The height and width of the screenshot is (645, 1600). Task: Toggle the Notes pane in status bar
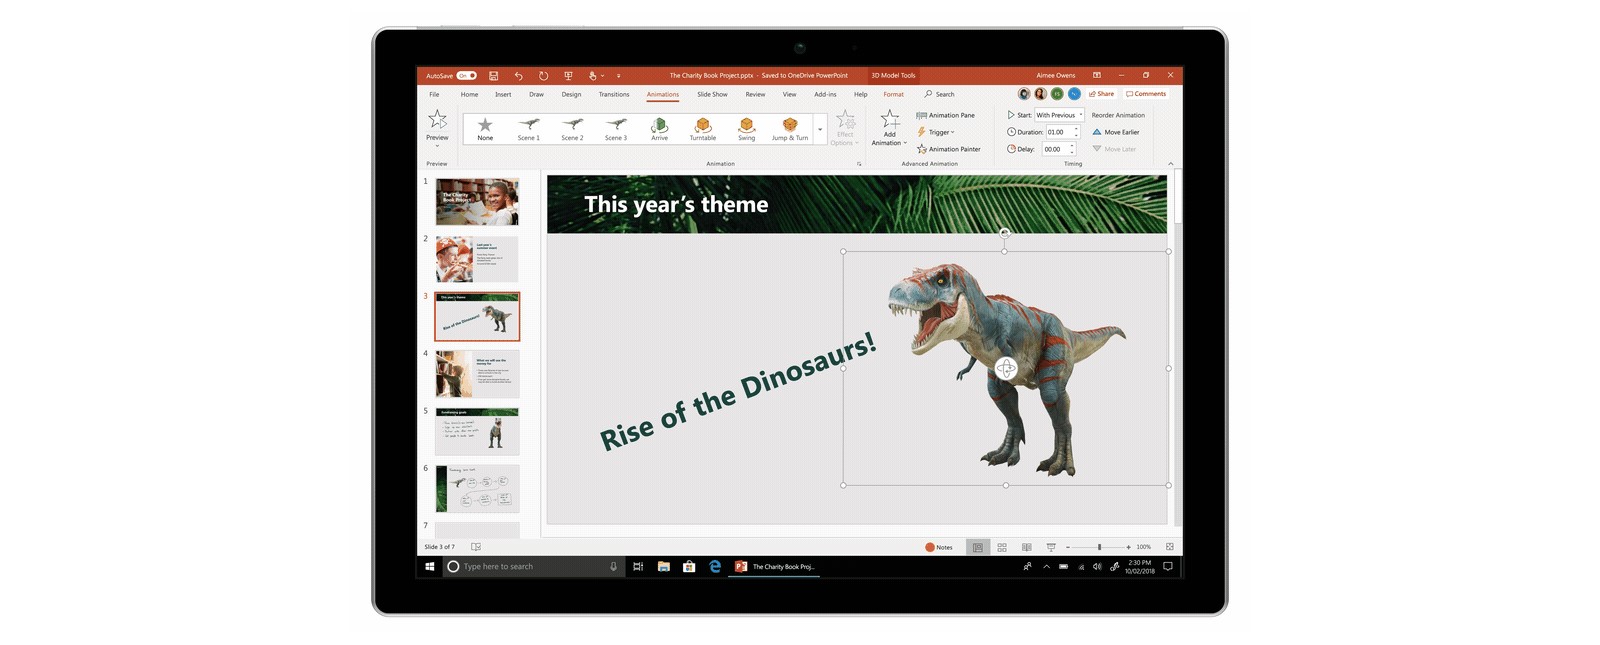pos(939,547)
